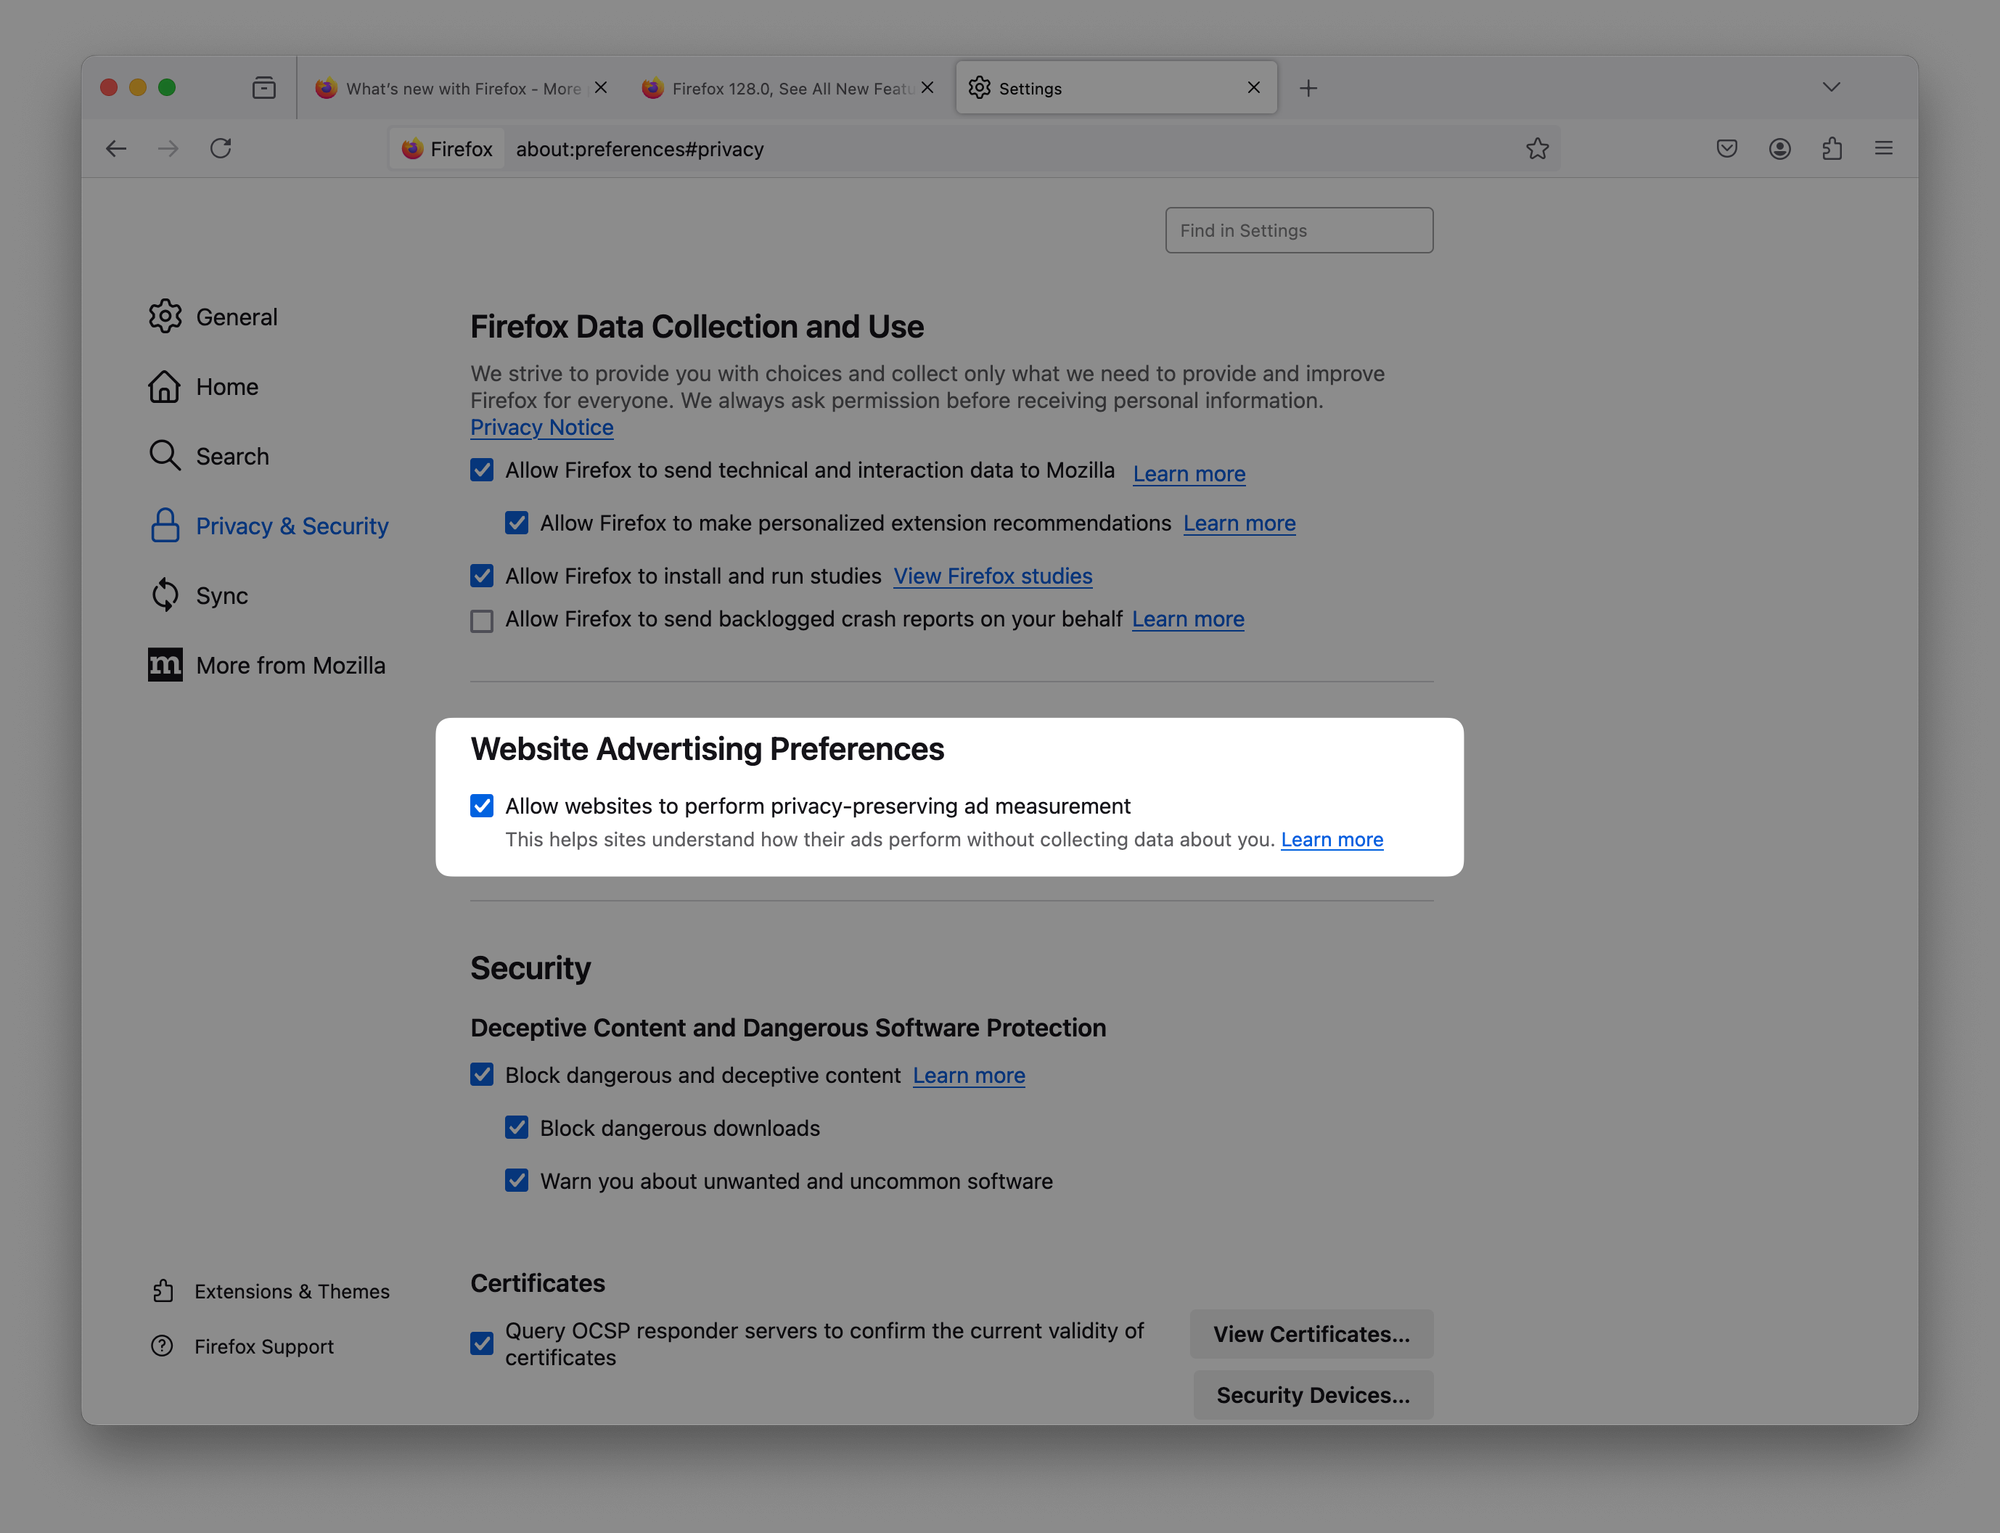This screenshot has height=1533, width=2000.
Task: Open the Firefox account icon
Action: click(x=1780, y=149)
